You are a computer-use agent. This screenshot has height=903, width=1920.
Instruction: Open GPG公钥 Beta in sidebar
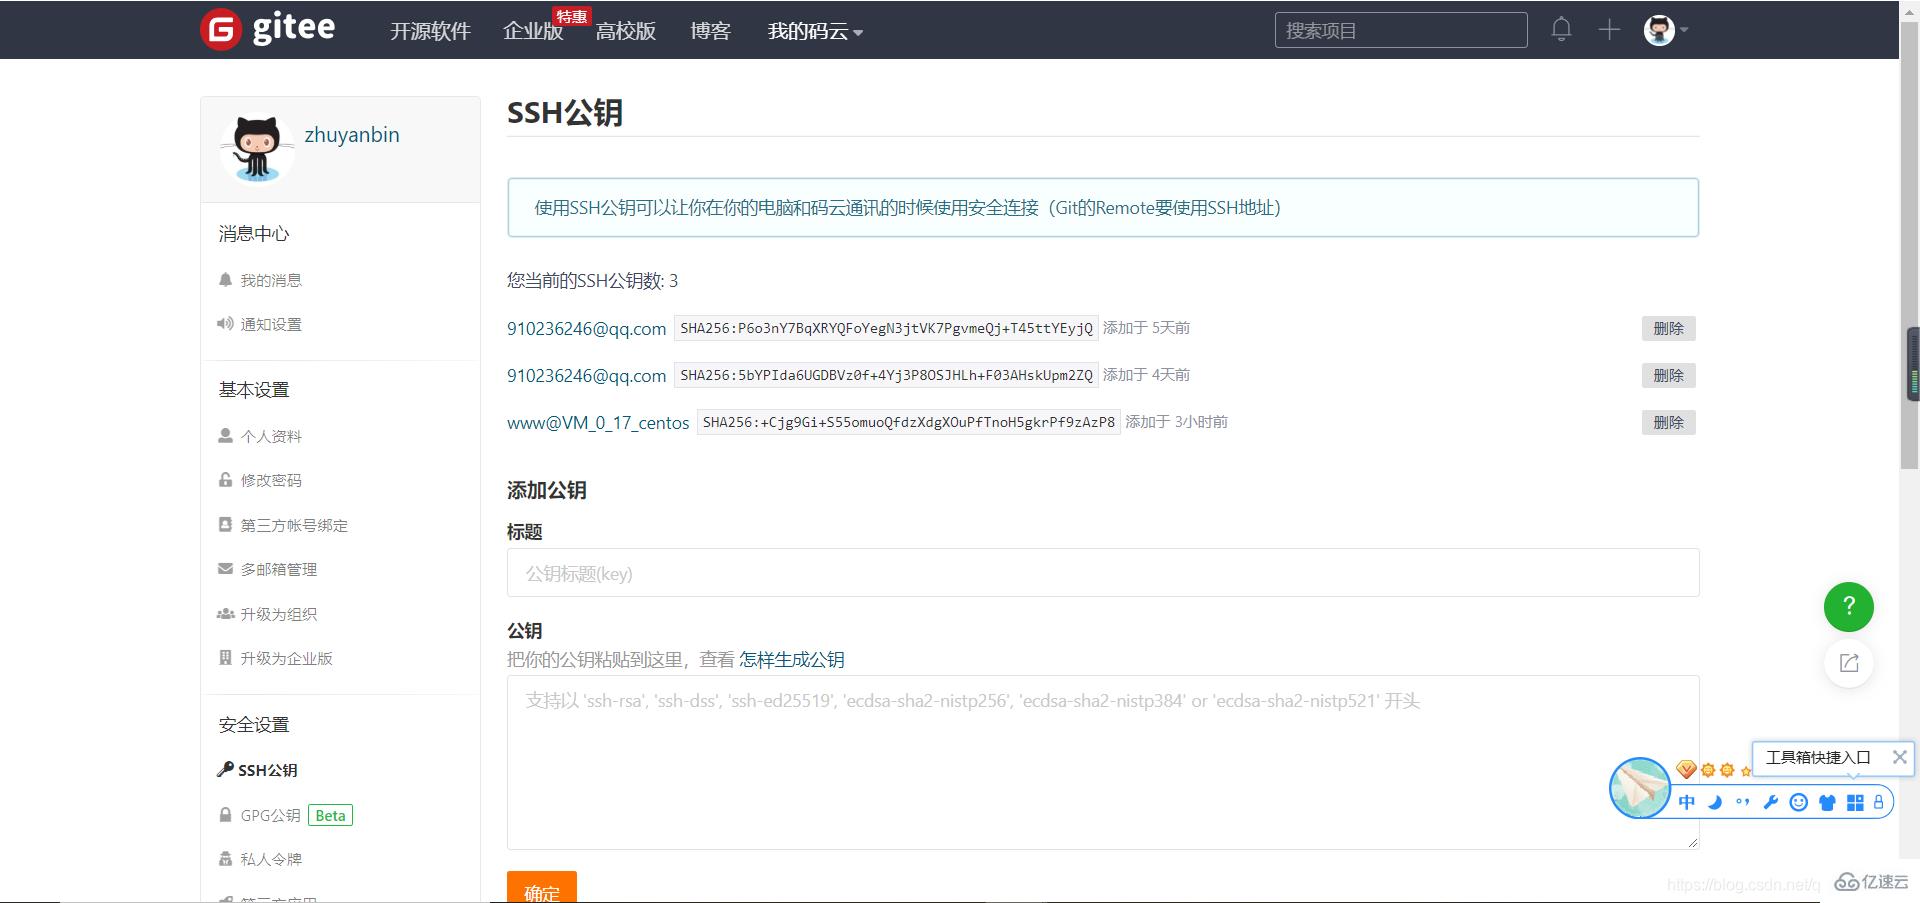pyautogui.click(x=285, y=815)
